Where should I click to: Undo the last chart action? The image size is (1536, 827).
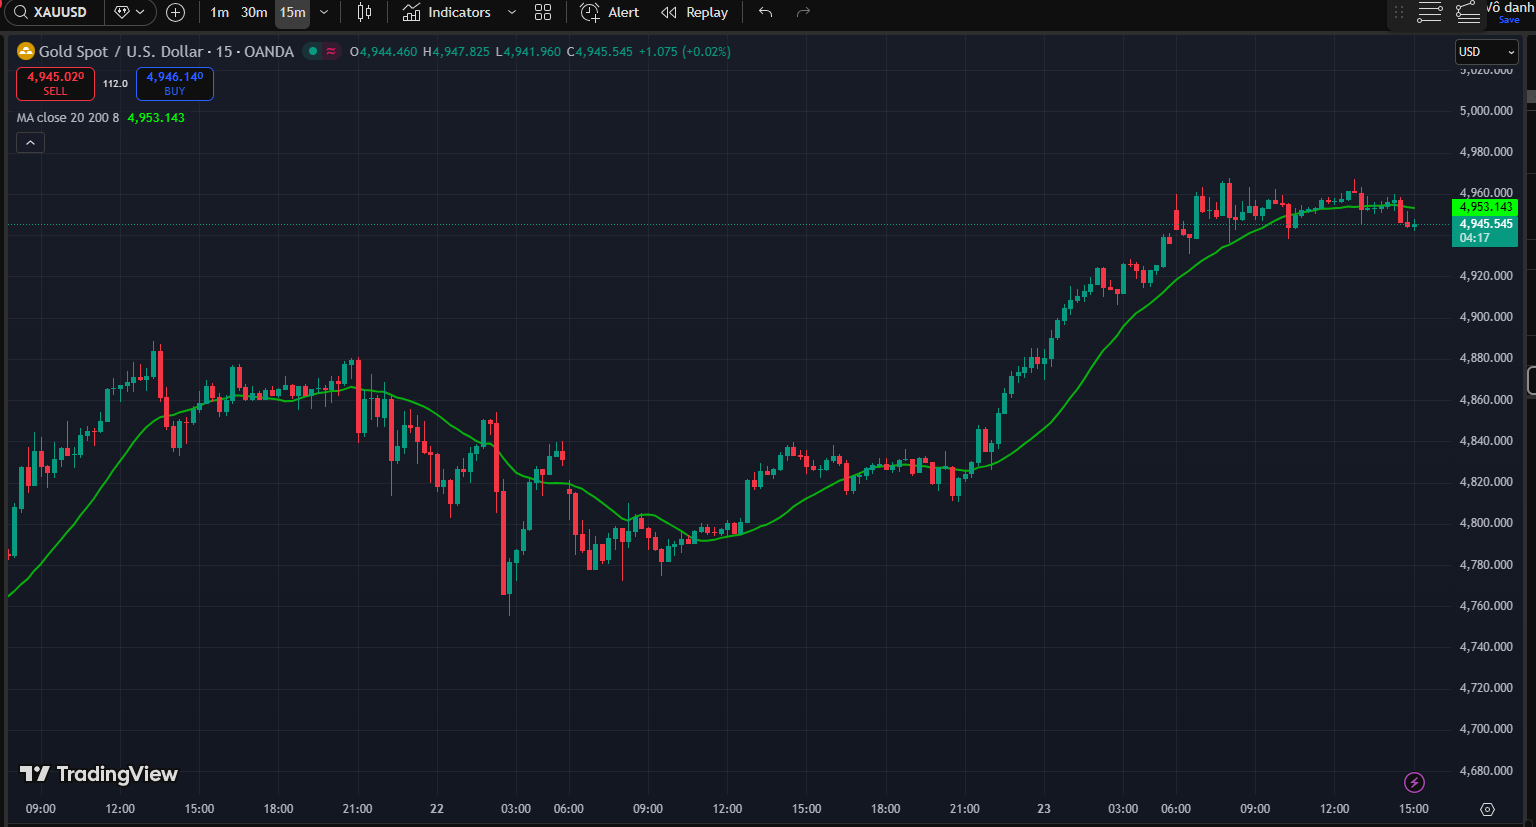(x=765, y=12)
